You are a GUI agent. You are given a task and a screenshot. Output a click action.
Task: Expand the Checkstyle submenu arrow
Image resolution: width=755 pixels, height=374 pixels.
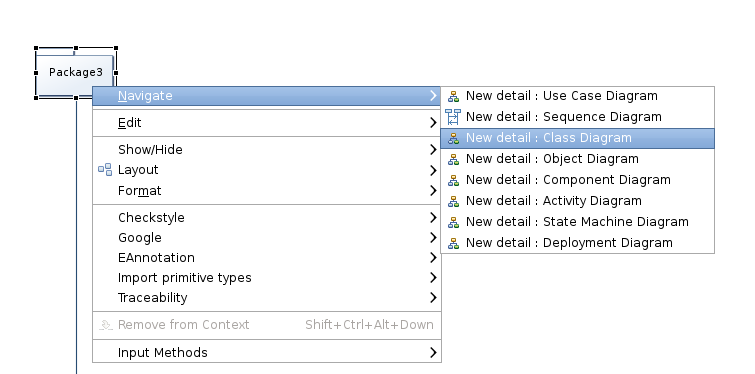(x=433, y=218)
